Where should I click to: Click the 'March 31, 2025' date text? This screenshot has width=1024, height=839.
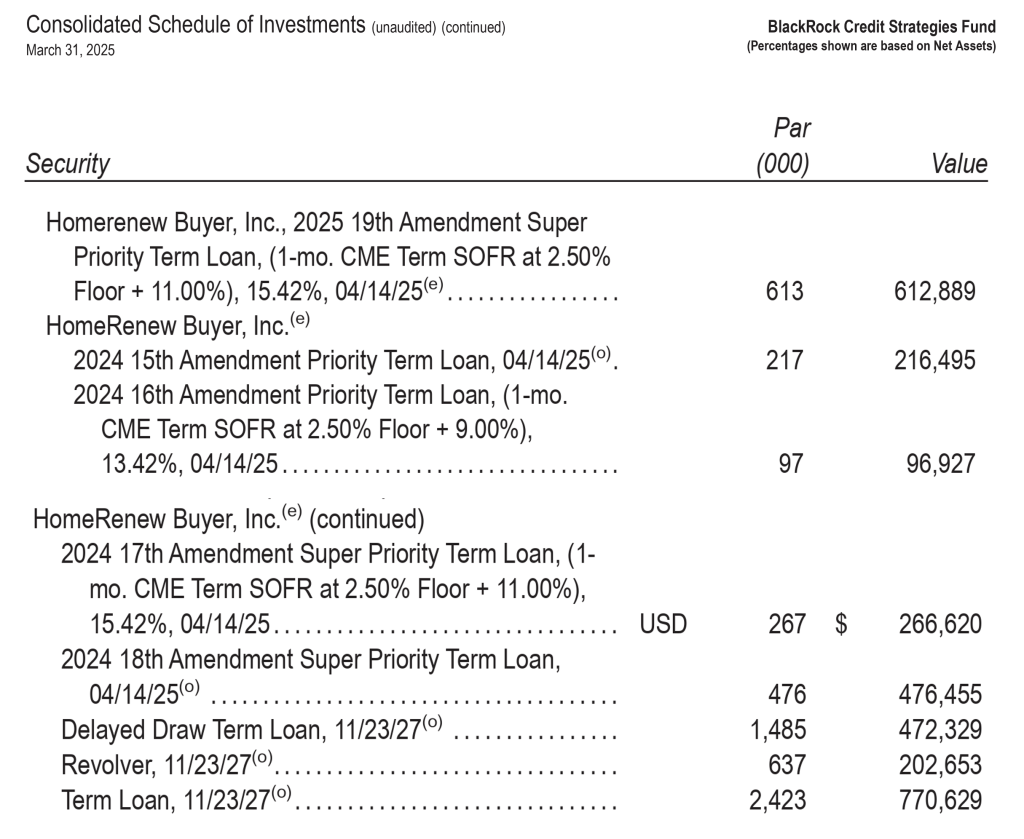[x=70, y=50]
